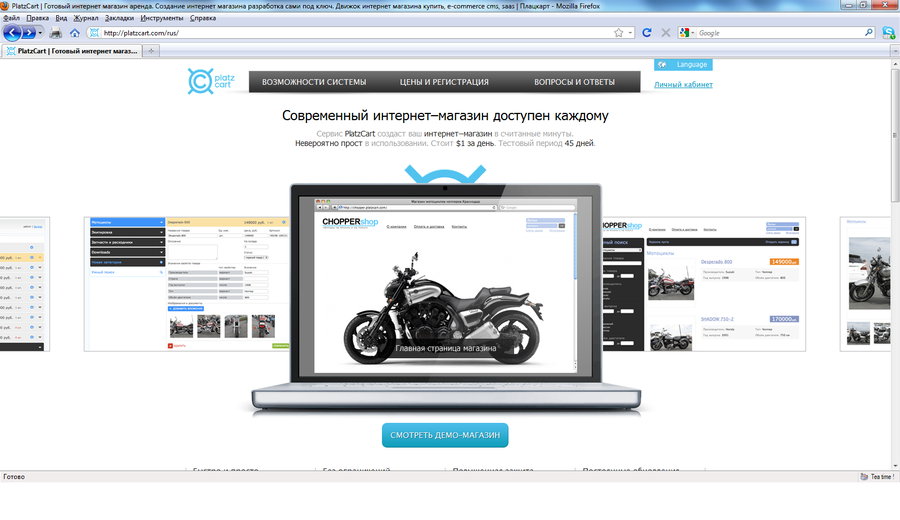This screenshot has height=520, width=900.
Task: Click the Личный кабинет link
Action: 683,85
